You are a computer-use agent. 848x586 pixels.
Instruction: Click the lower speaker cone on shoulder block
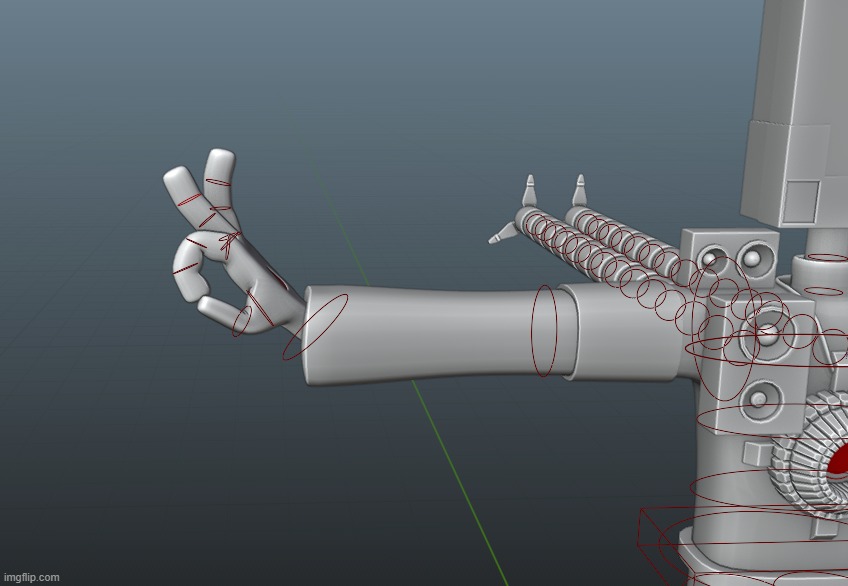click(759, 402)
